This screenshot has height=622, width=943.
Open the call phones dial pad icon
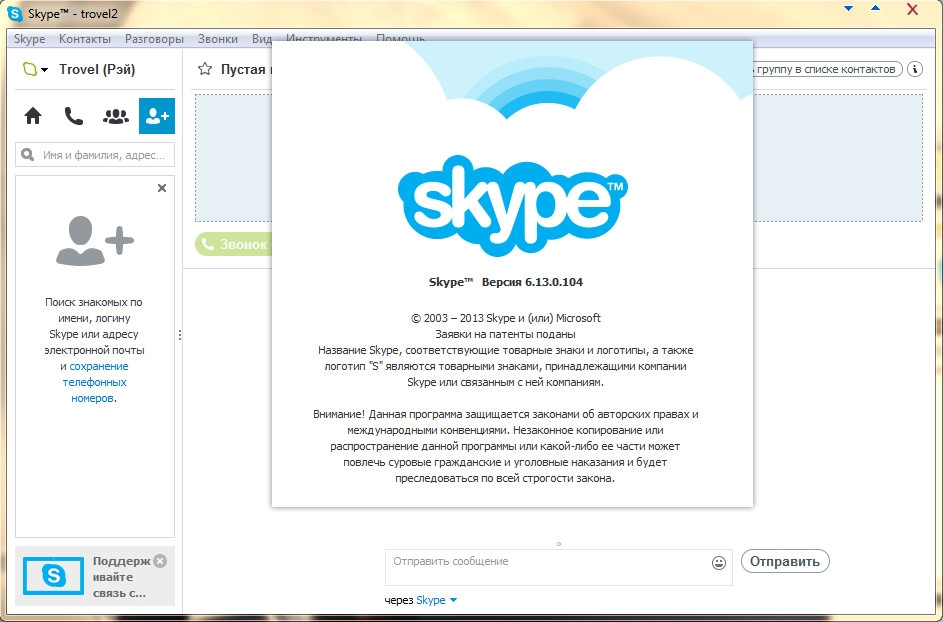tap(73, 115)
